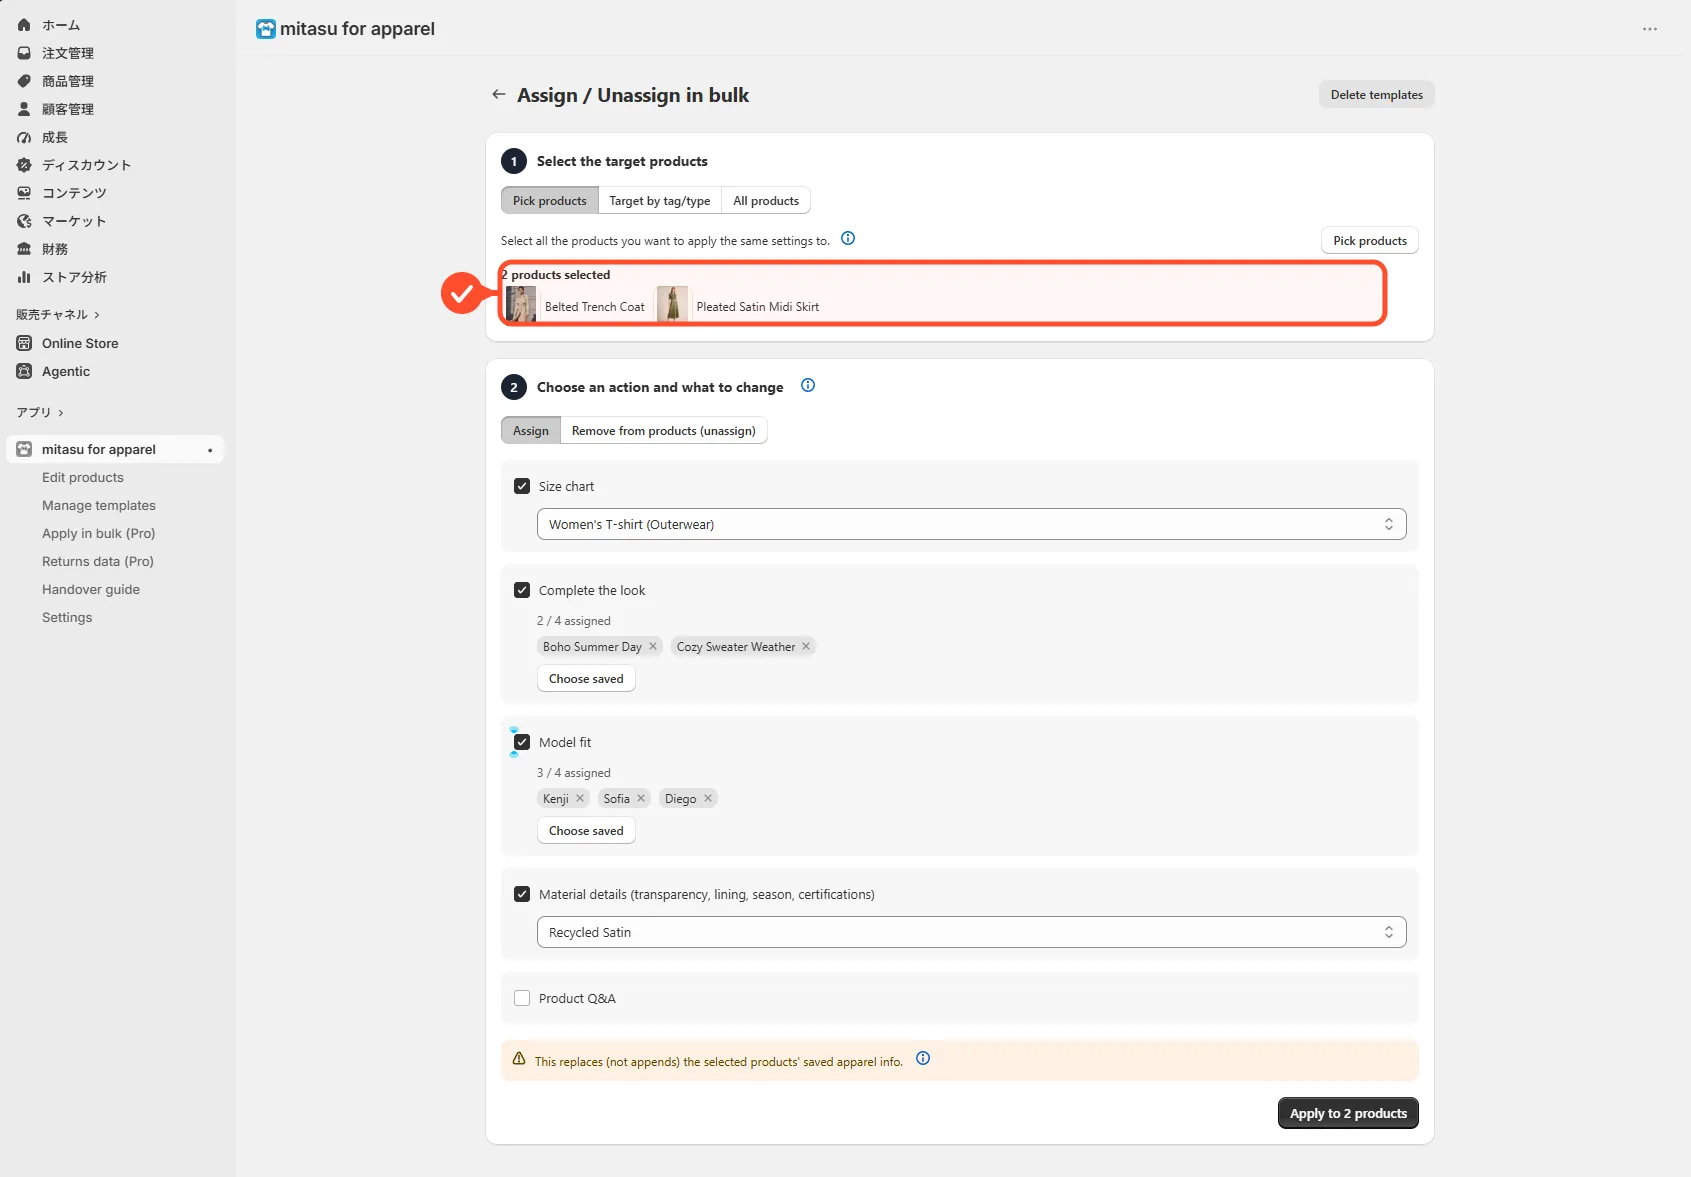
Task: Click Choose saved under Model fit
Action: tap(586, 831)
